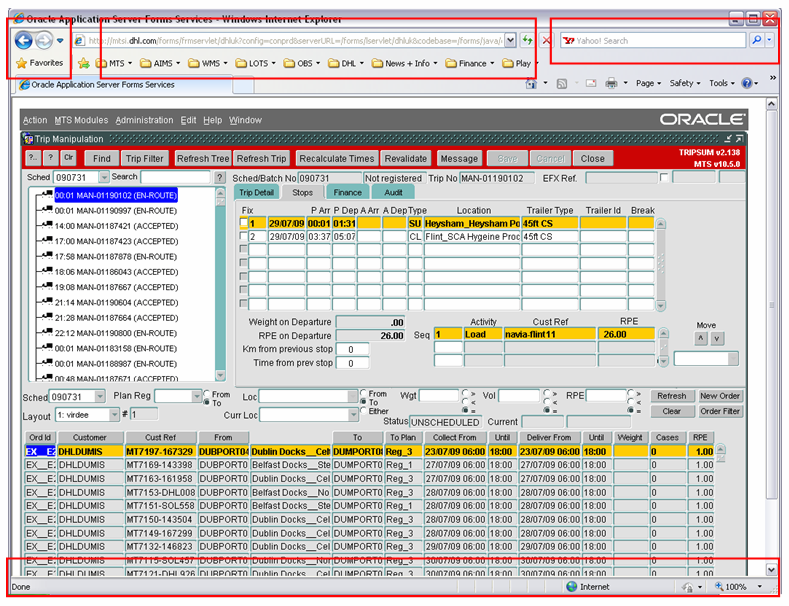This screenshot has width=789, height=606.
Task: Click the New Order button
Action: coord(720,396)
